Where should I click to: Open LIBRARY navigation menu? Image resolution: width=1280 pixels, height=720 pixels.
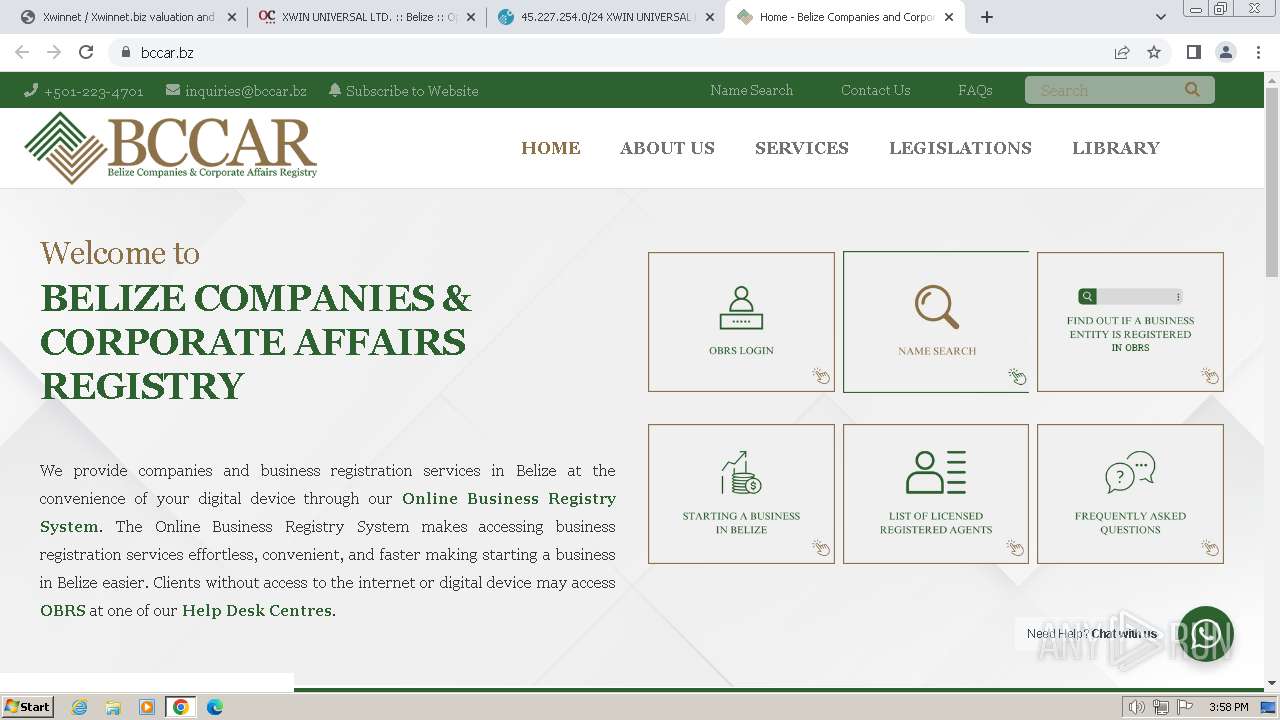[x=1116, y=148]
